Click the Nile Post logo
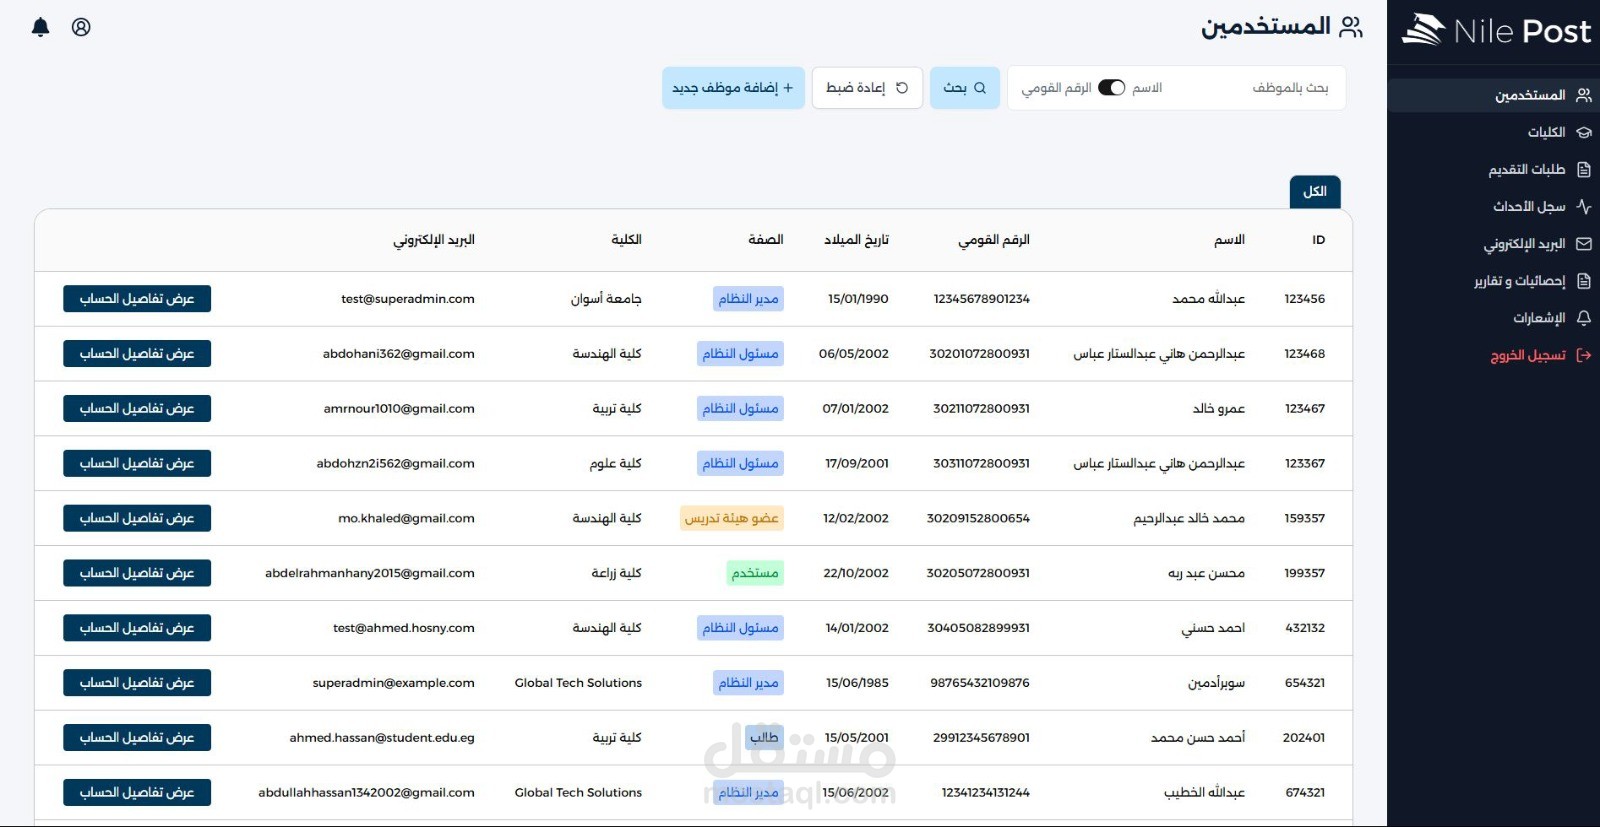1600x827 pixels. [1496, 31]
